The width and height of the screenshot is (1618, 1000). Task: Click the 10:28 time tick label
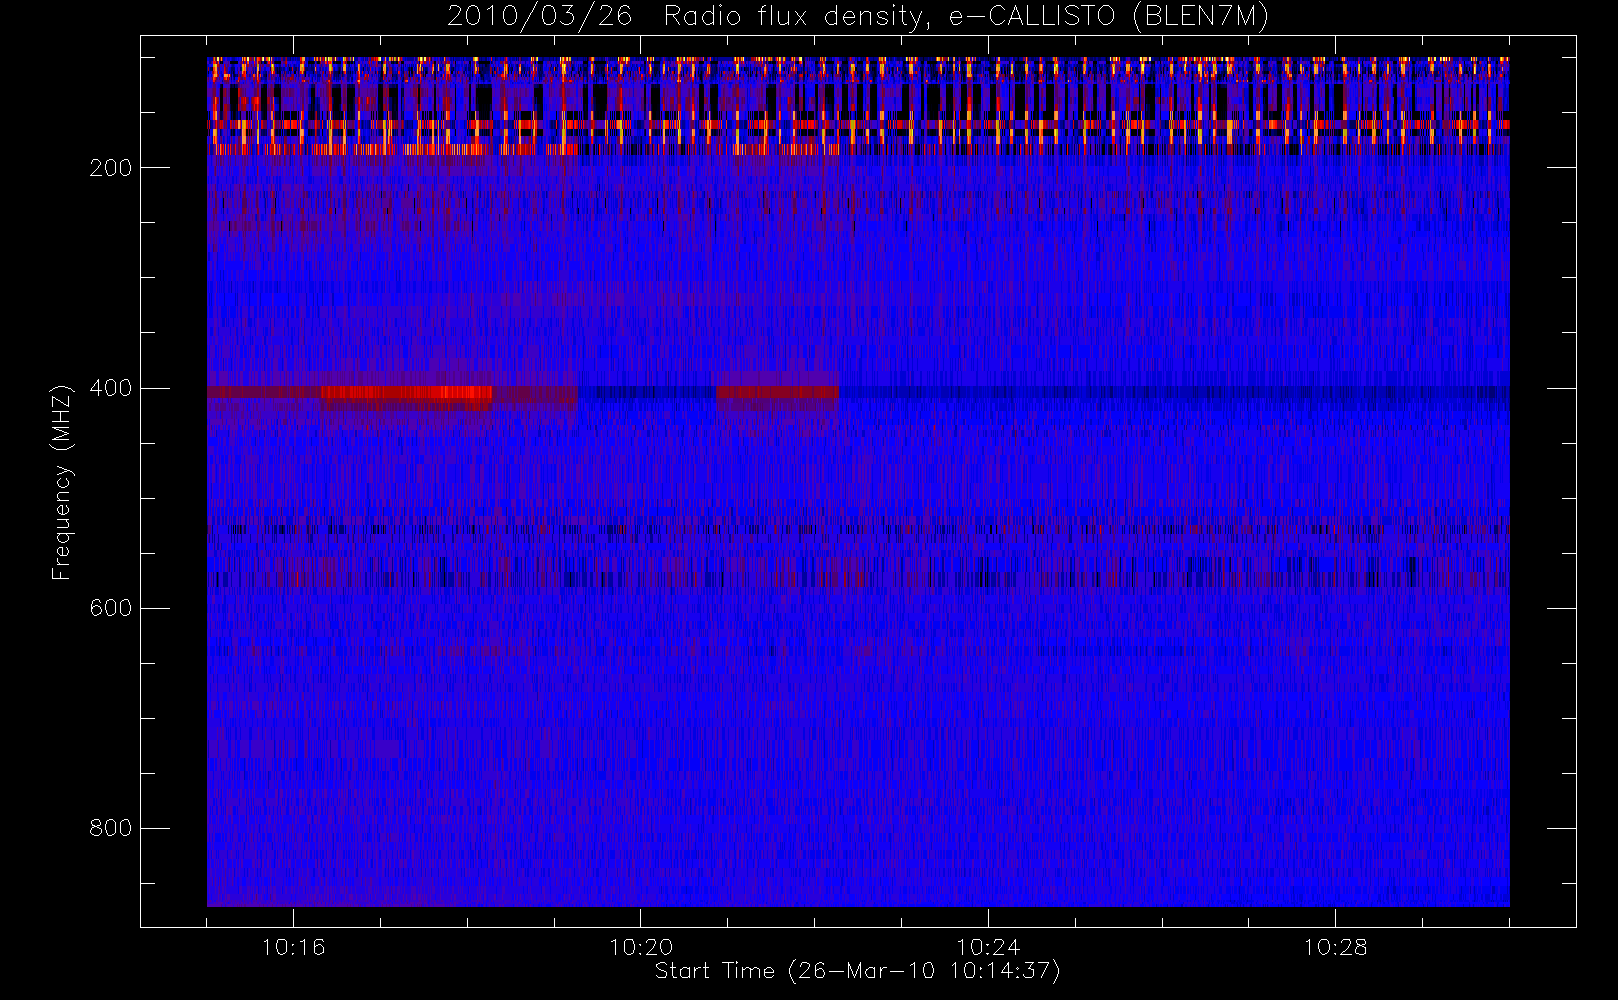(1335, 947)
